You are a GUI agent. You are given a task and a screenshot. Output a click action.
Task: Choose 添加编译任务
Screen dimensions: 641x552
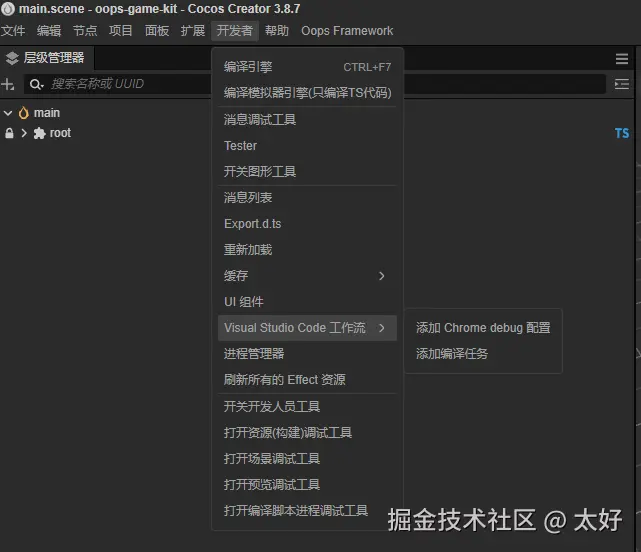[483, 354]
